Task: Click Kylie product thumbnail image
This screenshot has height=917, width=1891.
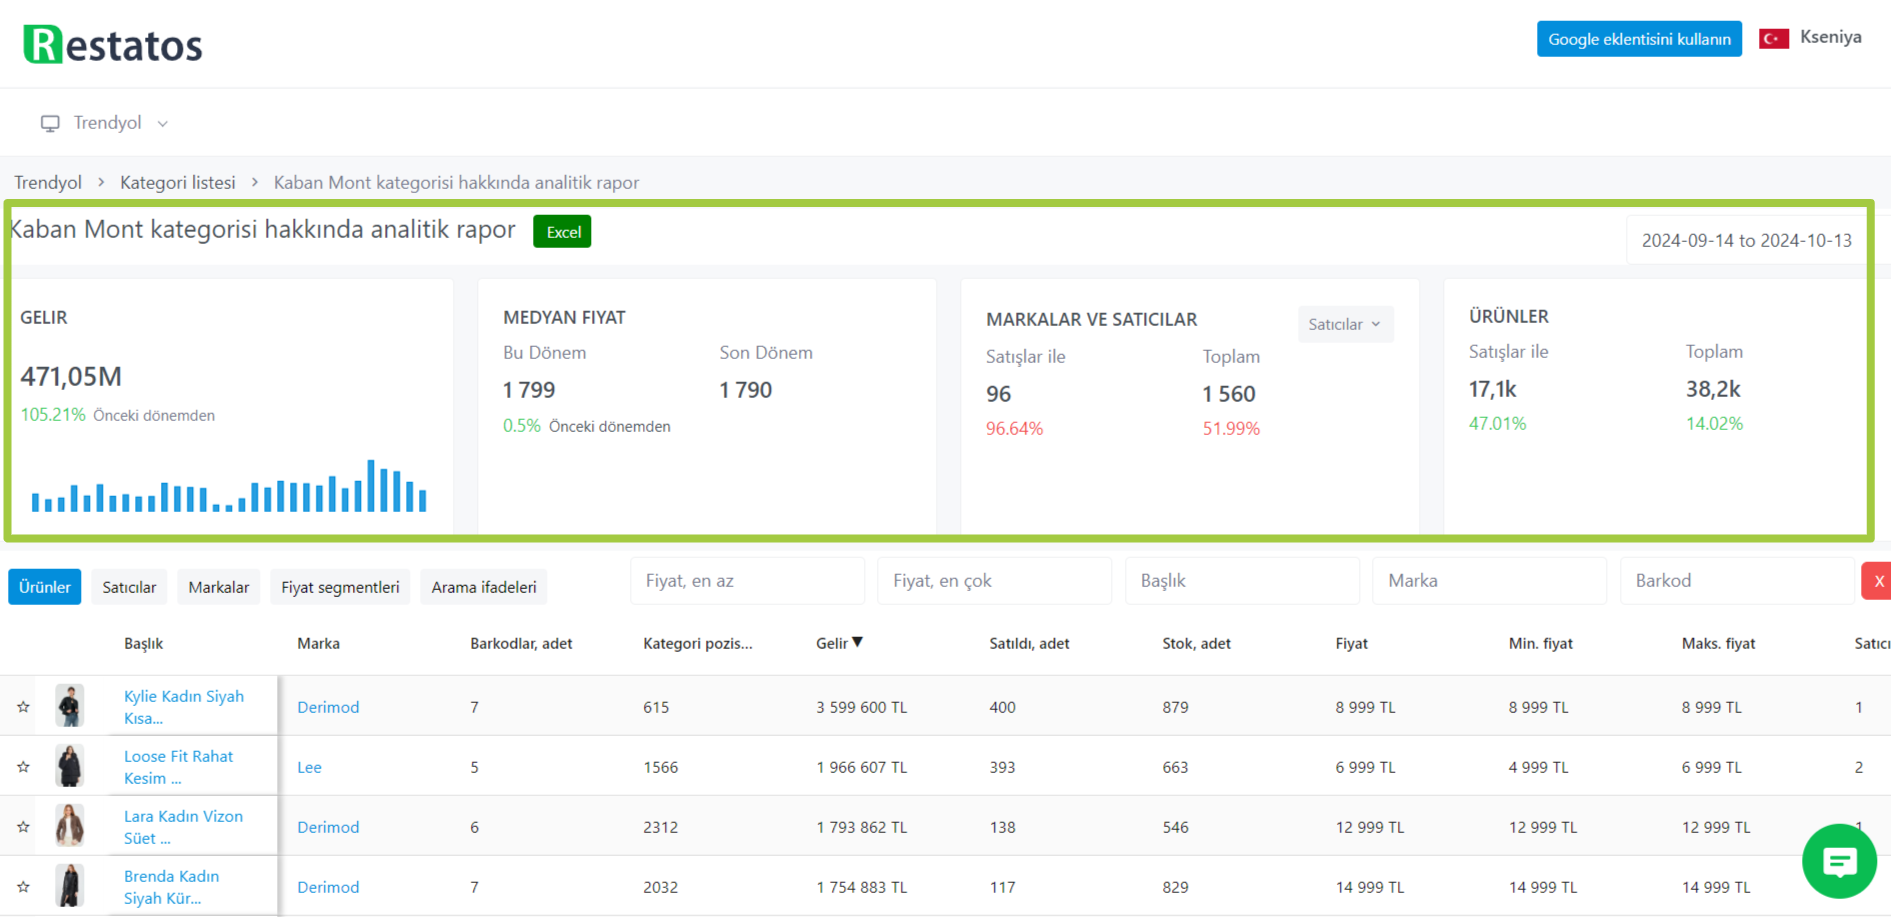Action: click(69, 706)
